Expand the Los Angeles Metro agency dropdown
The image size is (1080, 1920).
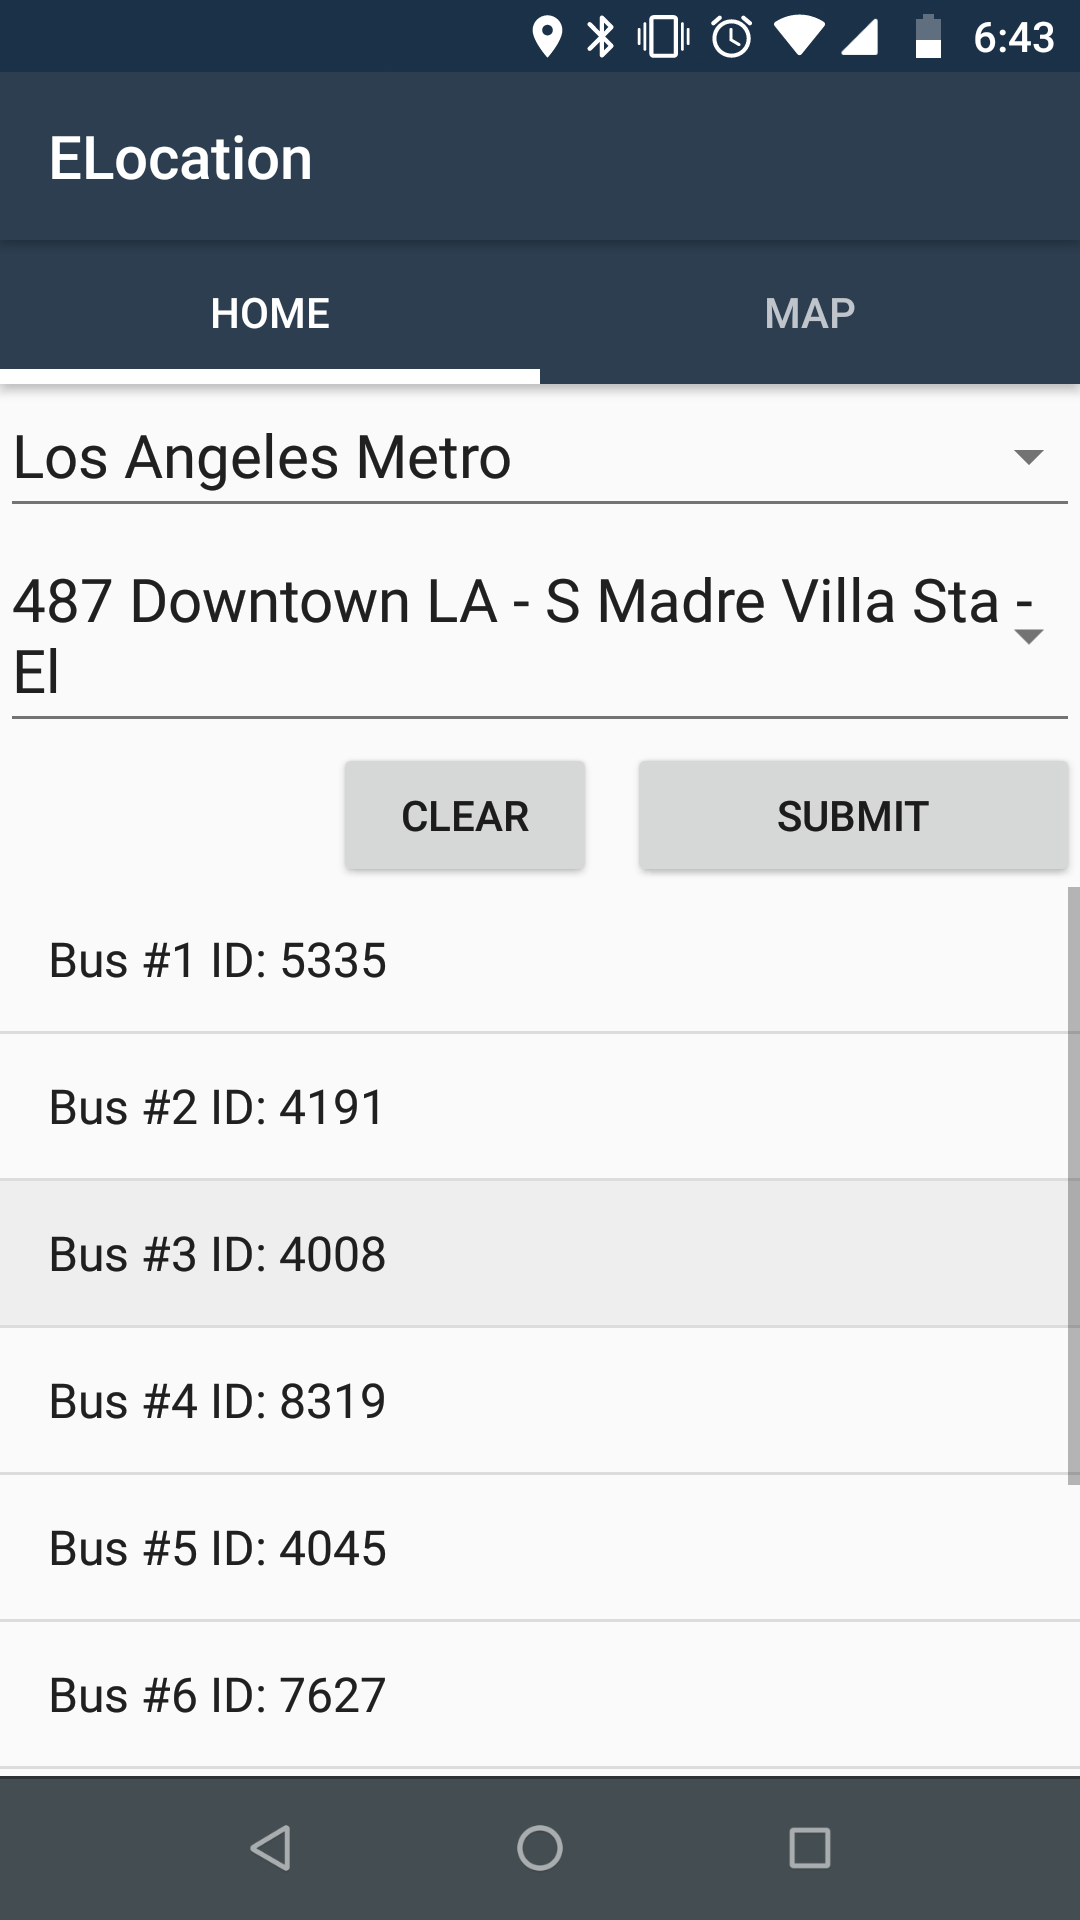click(x=540, y=458)
